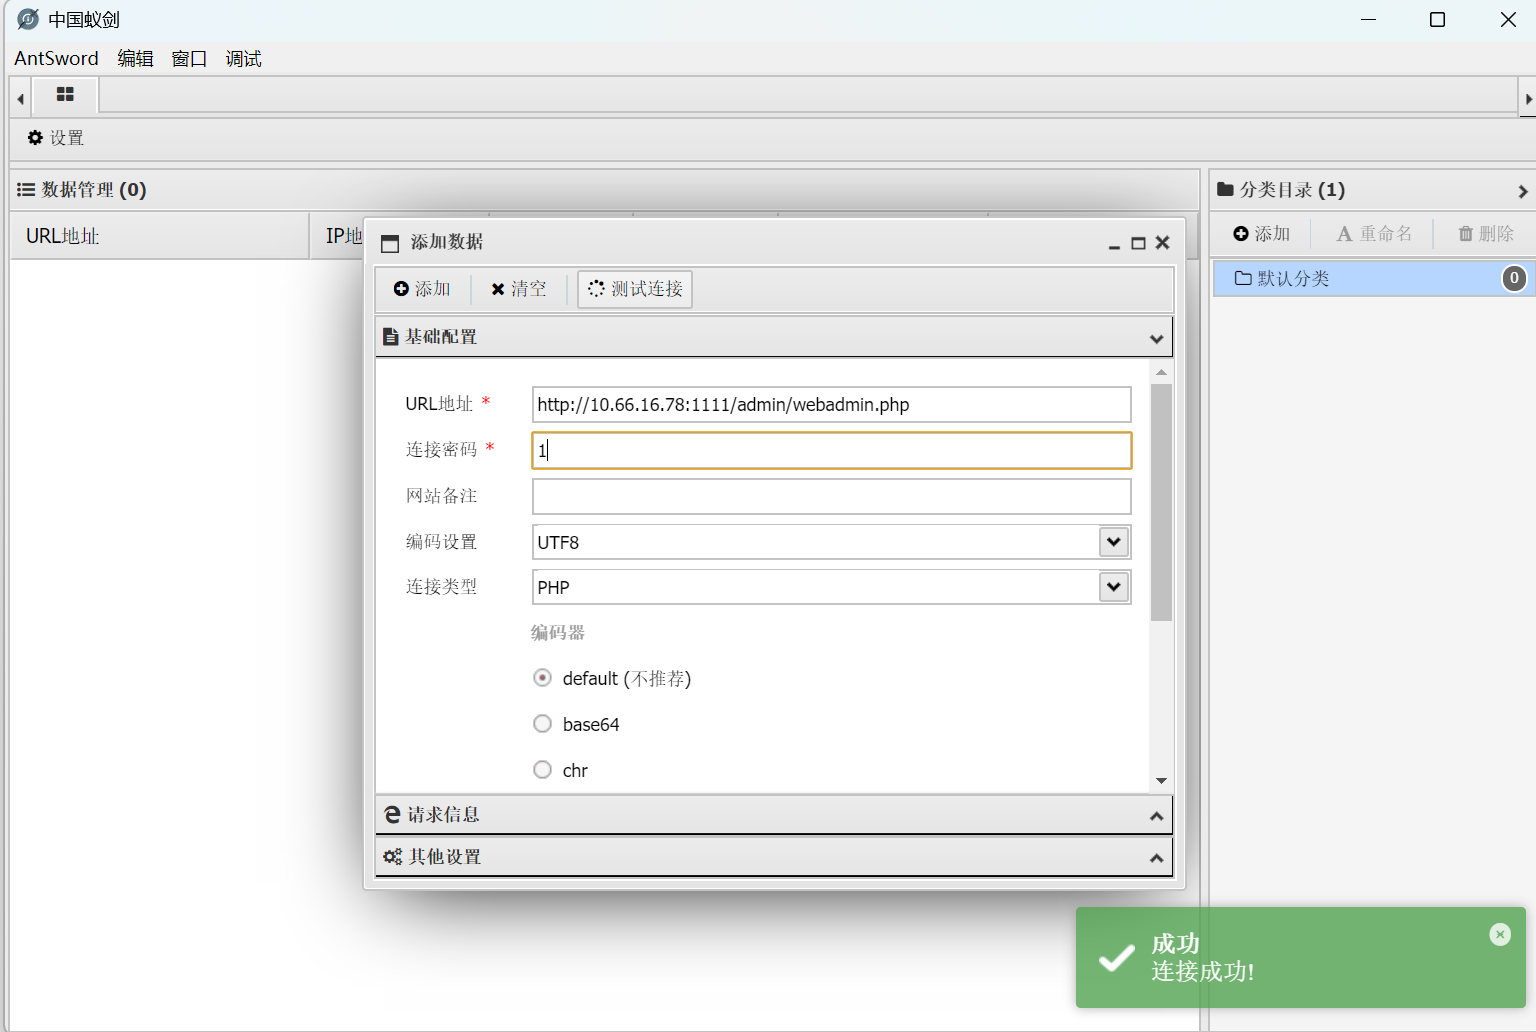Select the home grid tab icon
Viewport: 1536px width, 1032px height.
click(65, 95)
